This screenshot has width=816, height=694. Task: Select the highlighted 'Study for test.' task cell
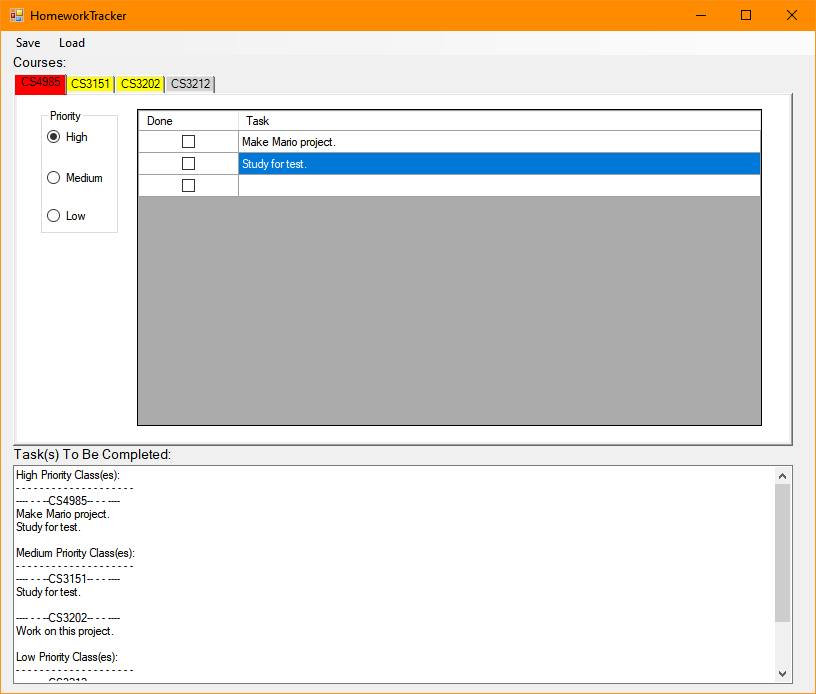pyautogui.click(x=499, y=164)
